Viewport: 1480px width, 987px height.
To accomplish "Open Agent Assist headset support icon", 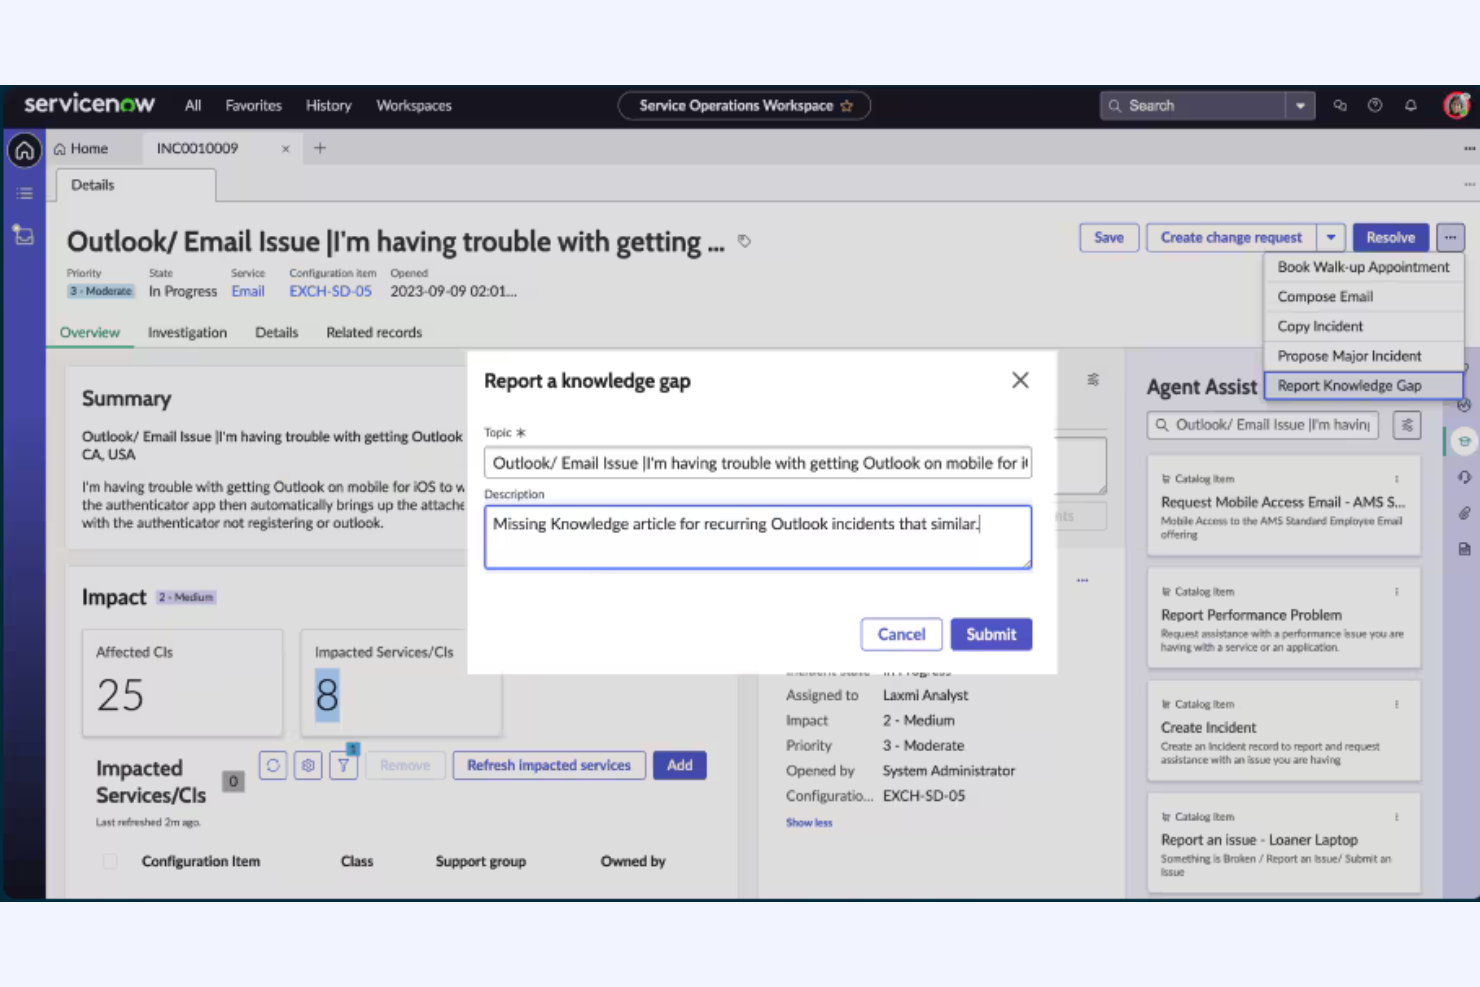I will pyautogui.click(x=1464, y=478).
